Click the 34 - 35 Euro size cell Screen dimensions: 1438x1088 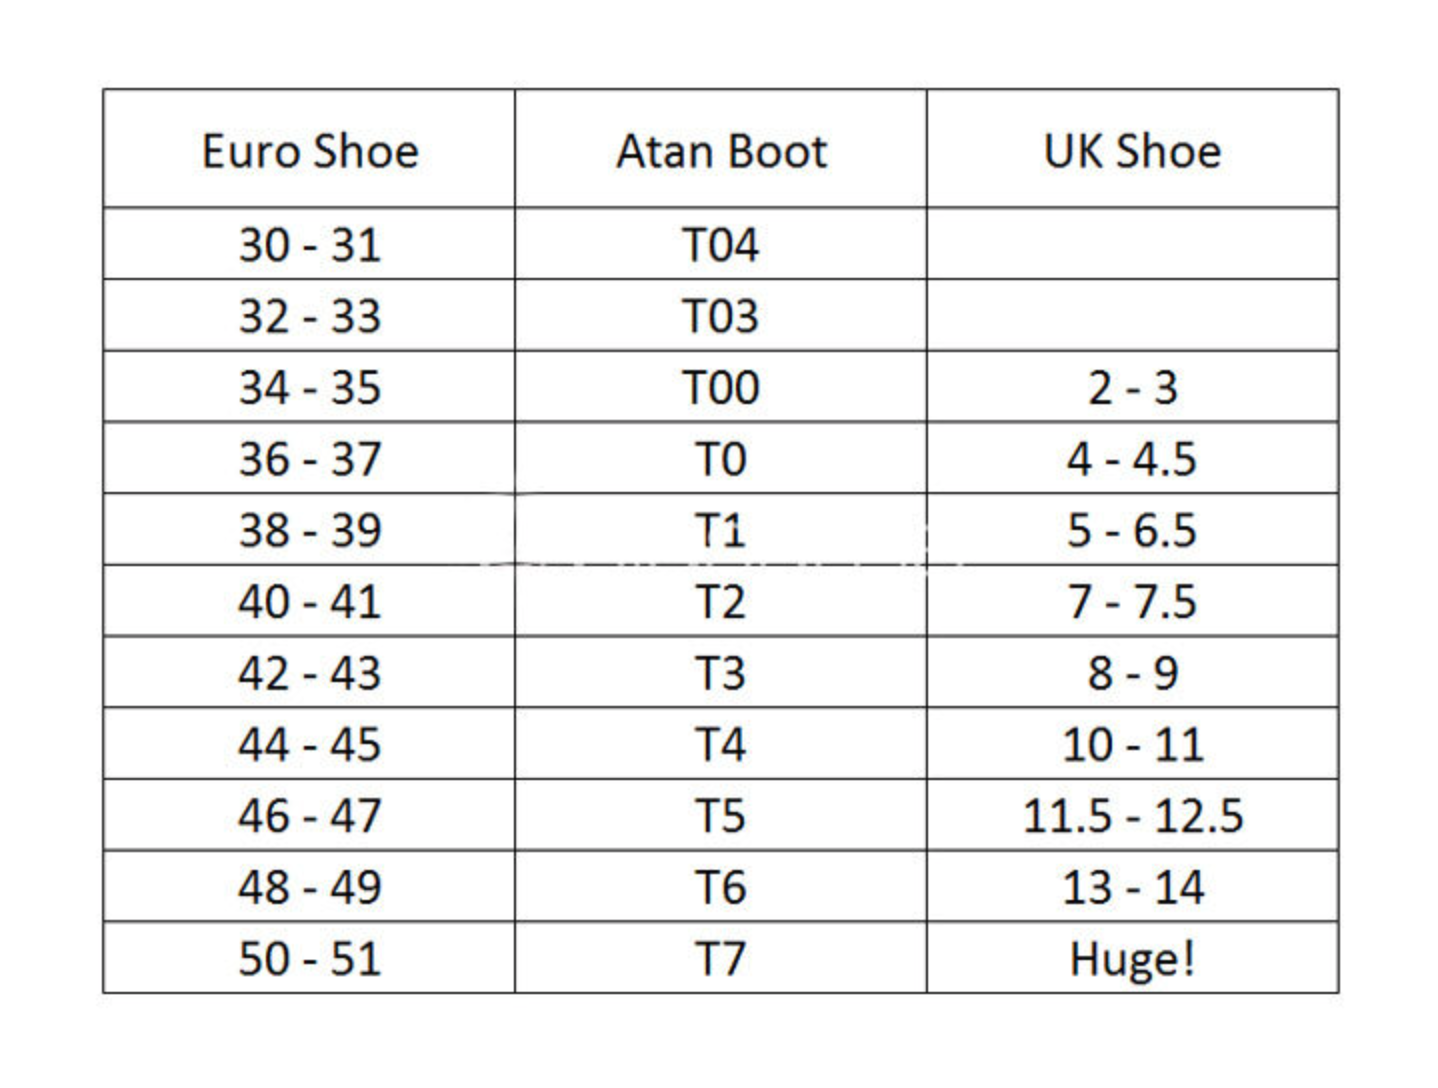pyautogui.click(x=309, y=386)
